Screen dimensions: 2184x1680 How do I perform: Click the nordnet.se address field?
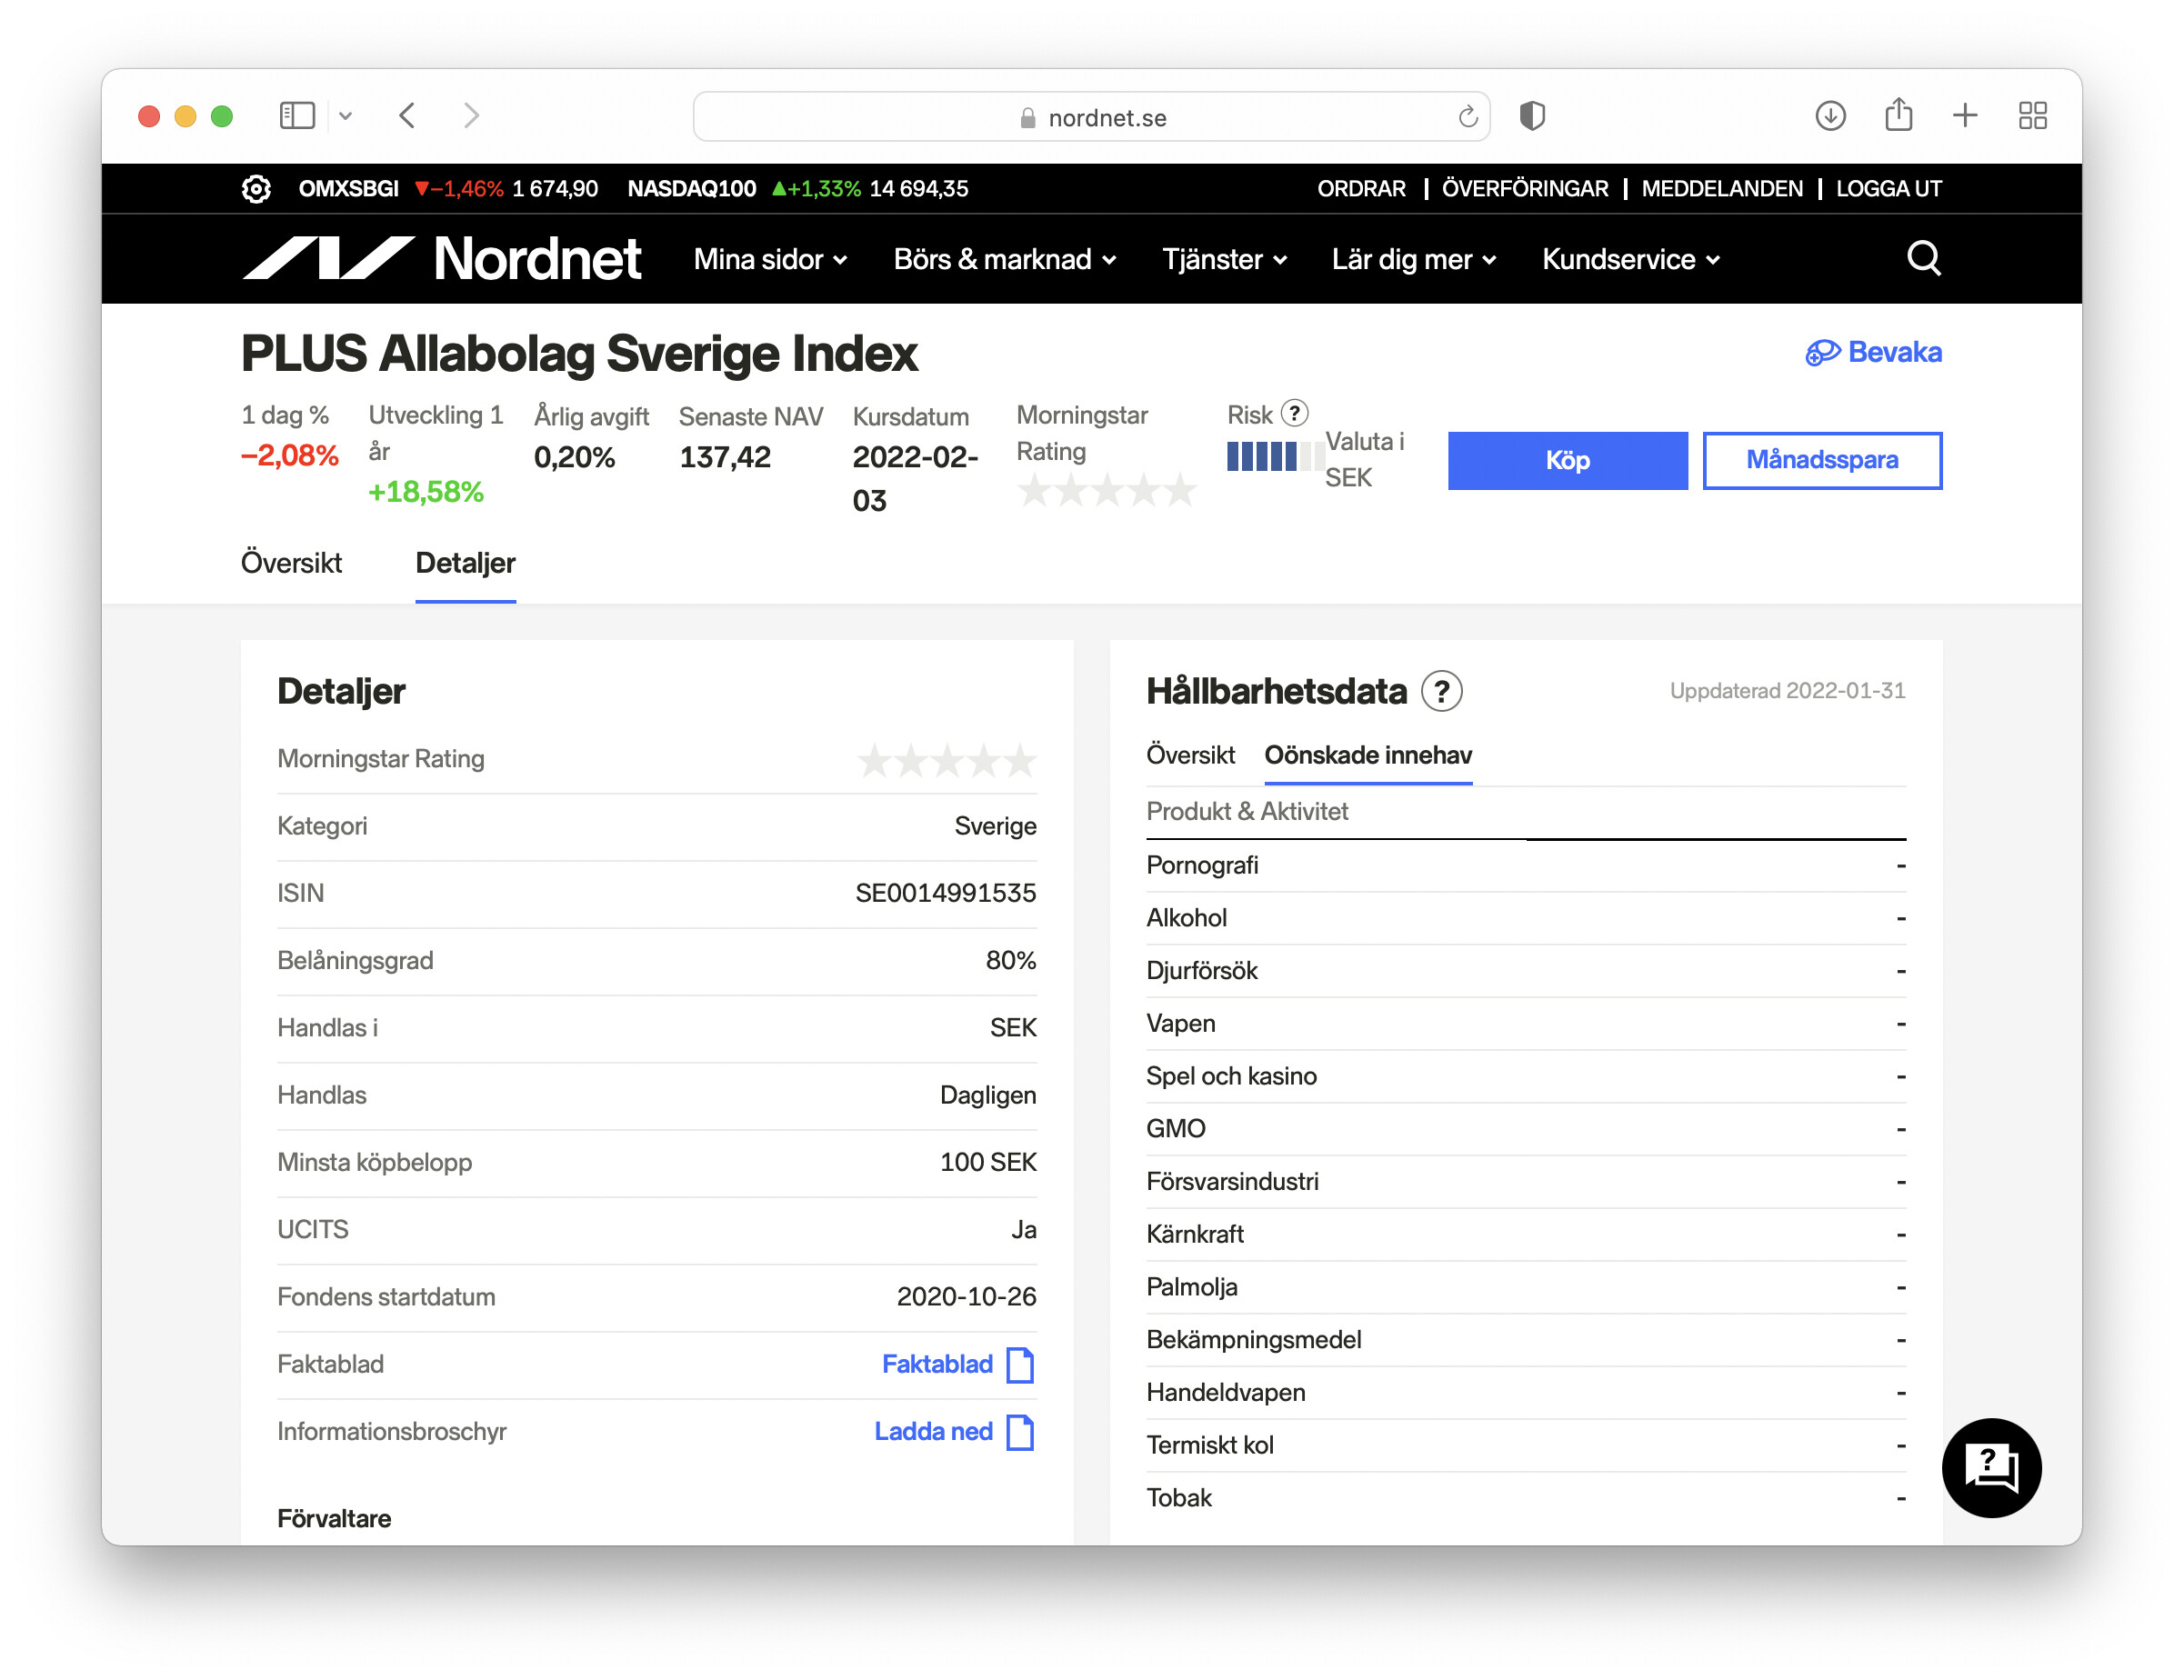[x=1092, y=118]
